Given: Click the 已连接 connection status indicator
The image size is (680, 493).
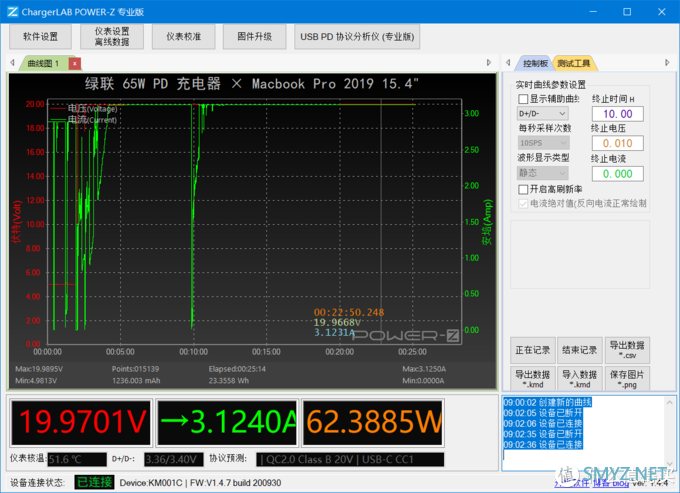Looking at the screenshot, I should pyautogui.click(x=94, y=482).
